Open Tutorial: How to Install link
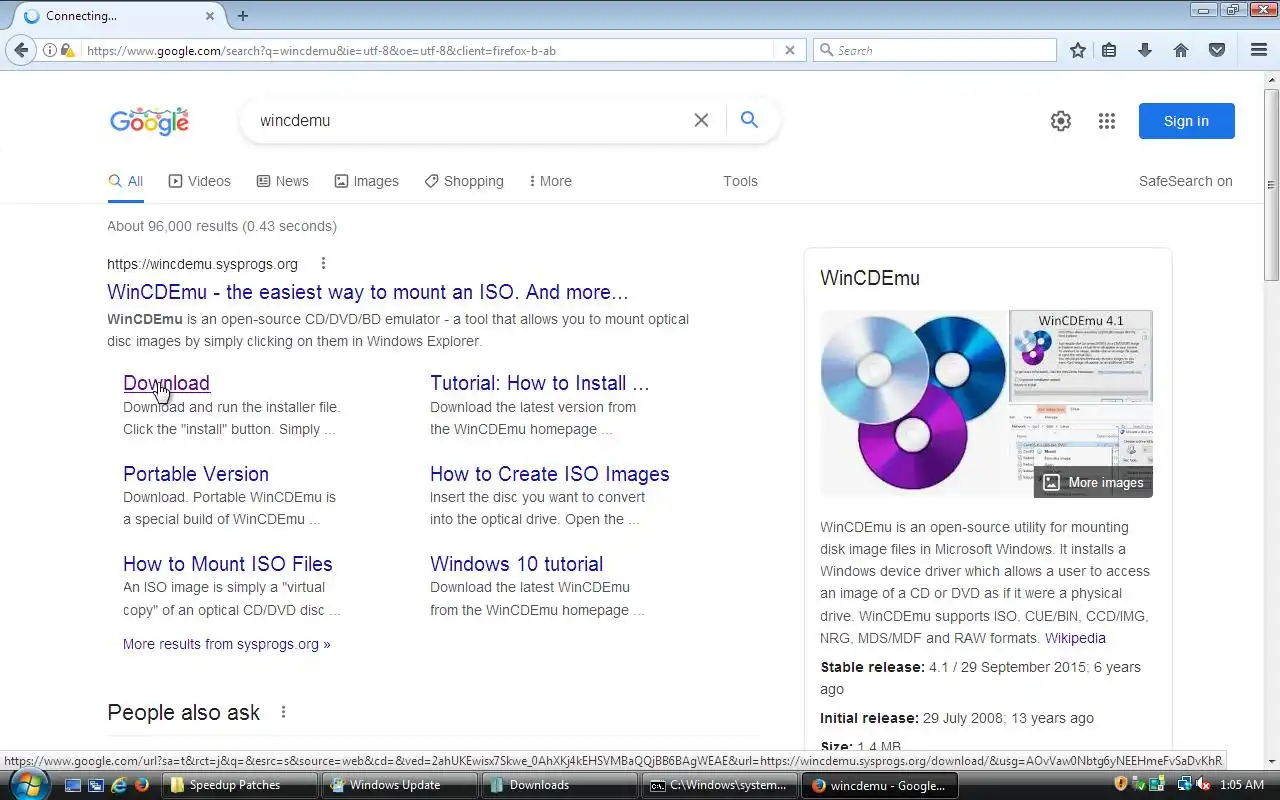The image size is (1280, 800). (540, 383)
